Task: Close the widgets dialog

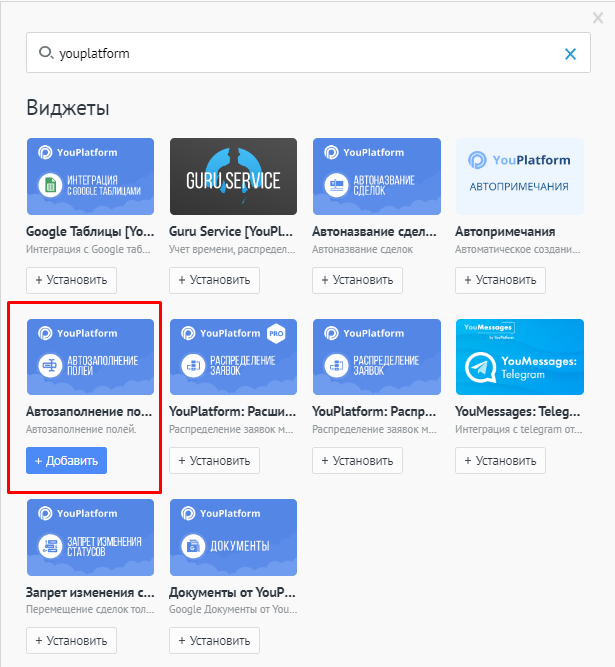Action: (x=598, y=17)
